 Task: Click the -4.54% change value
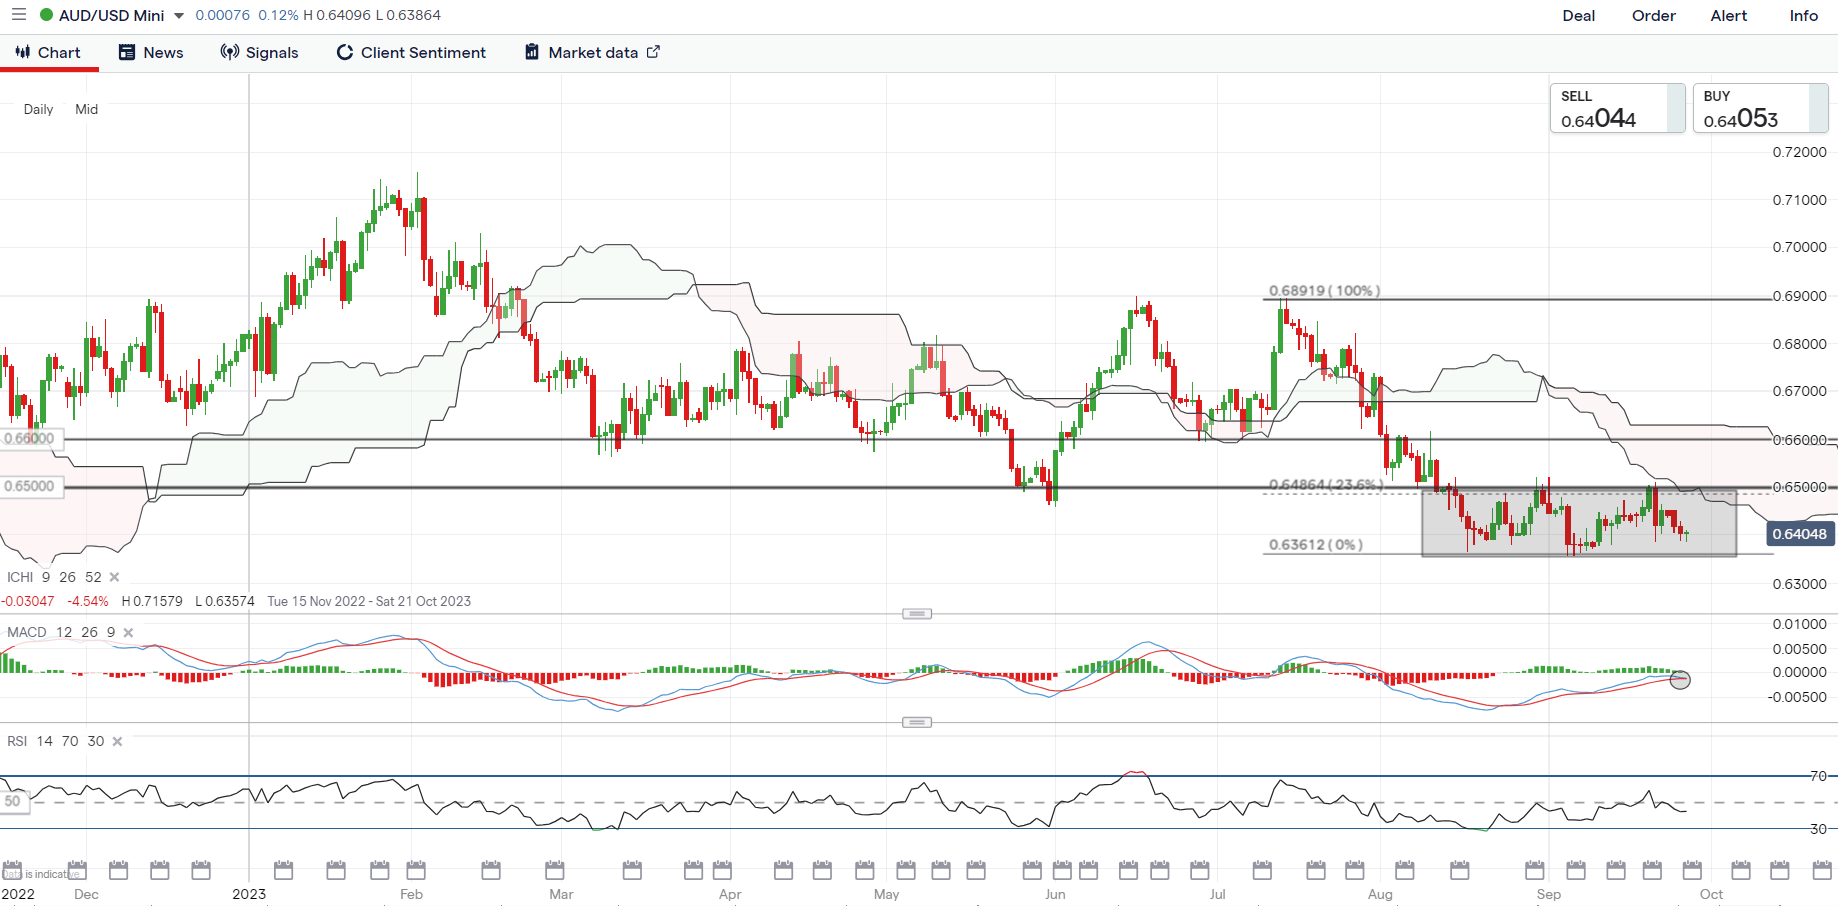(88, 601)
